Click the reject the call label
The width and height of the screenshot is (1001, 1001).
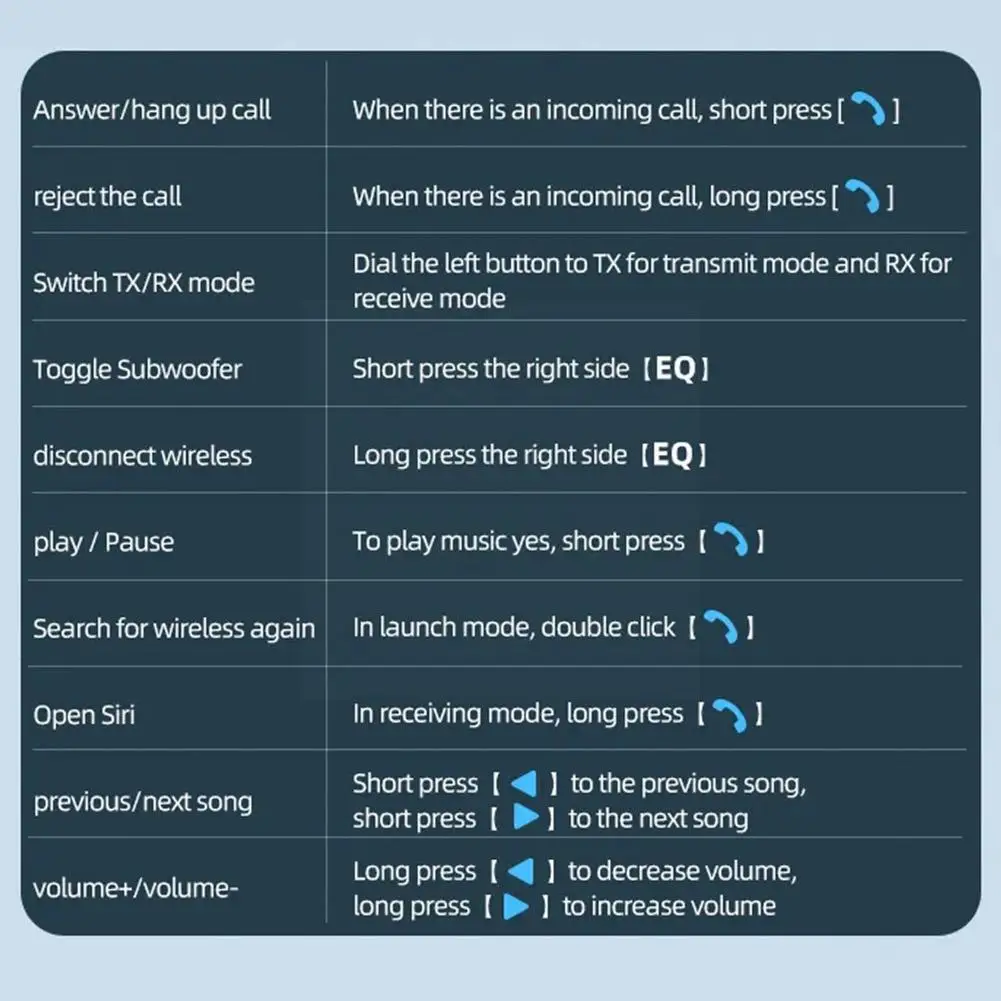[x=107, y=196]
